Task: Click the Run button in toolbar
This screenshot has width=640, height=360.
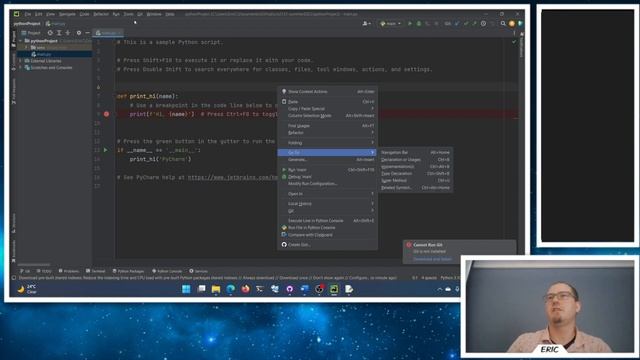Action: pos(410,24)
